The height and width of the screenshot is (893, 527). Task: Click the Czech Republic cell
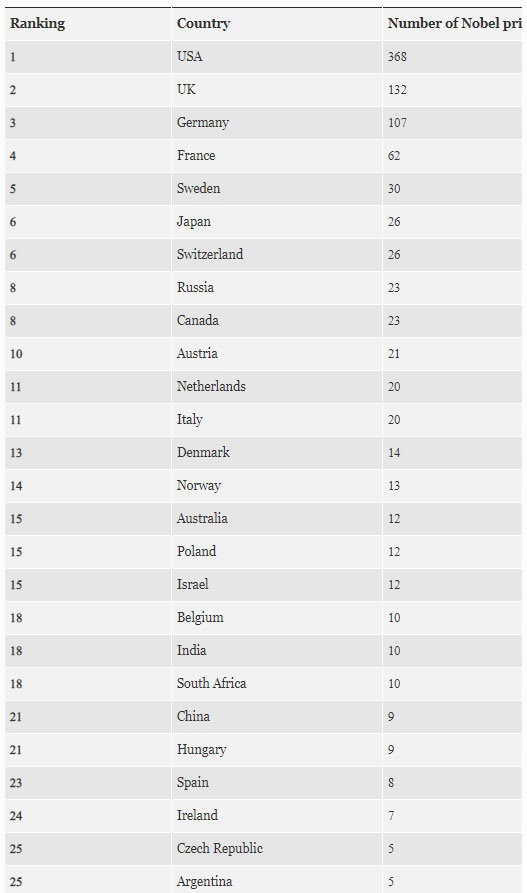[x=276, y=850]
